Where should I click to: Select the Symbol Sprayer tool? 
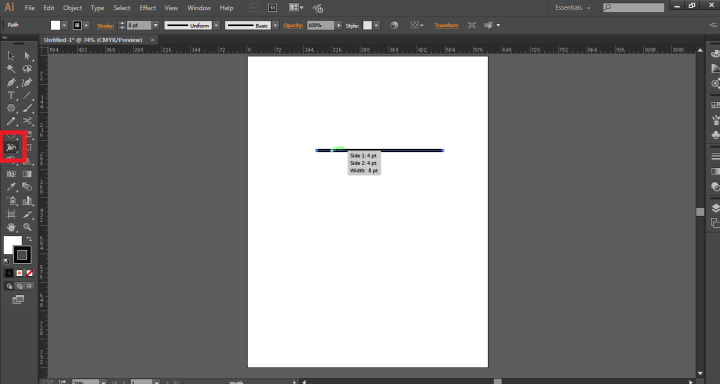coord(11,201)
